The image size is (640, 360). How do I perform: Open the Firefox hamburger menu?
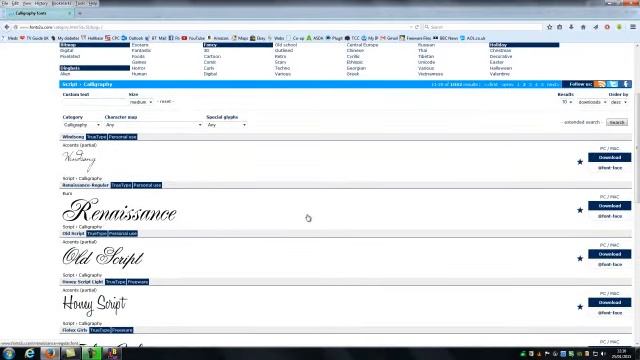pyautogui.click(x=633, y=27)
